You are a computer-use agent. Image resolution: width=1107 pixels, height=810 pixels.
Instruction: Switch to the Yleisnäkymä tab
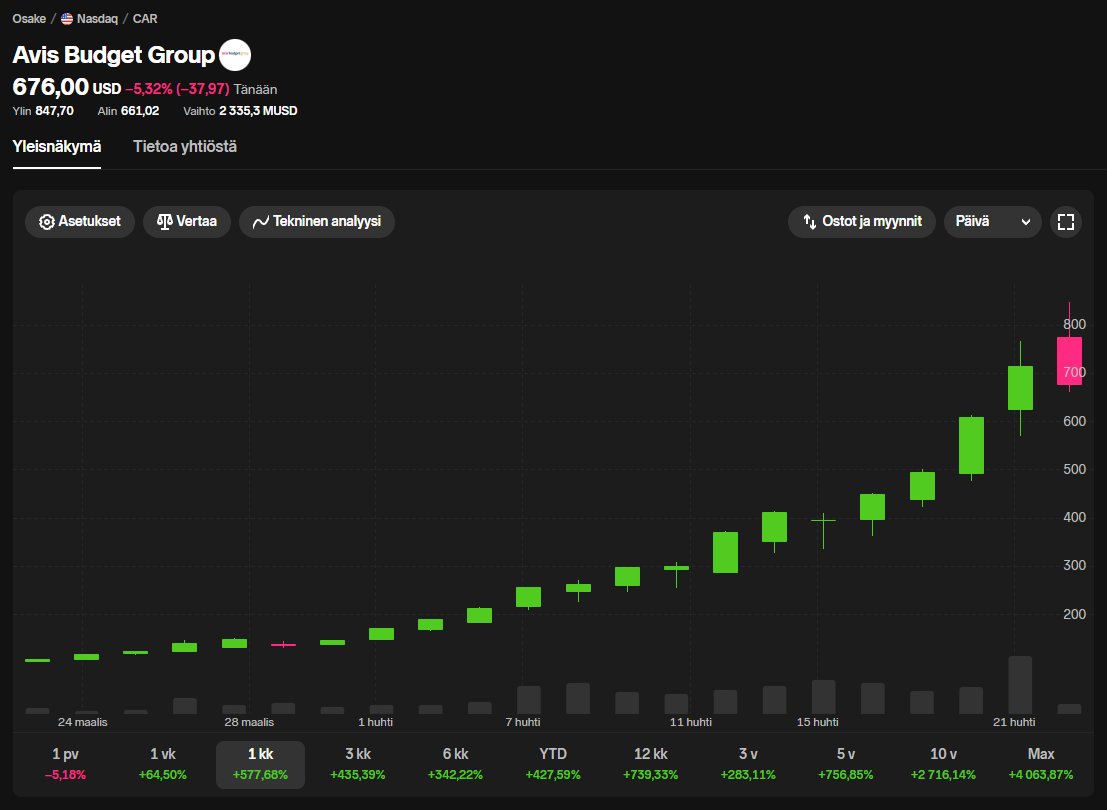click(56, 147)
